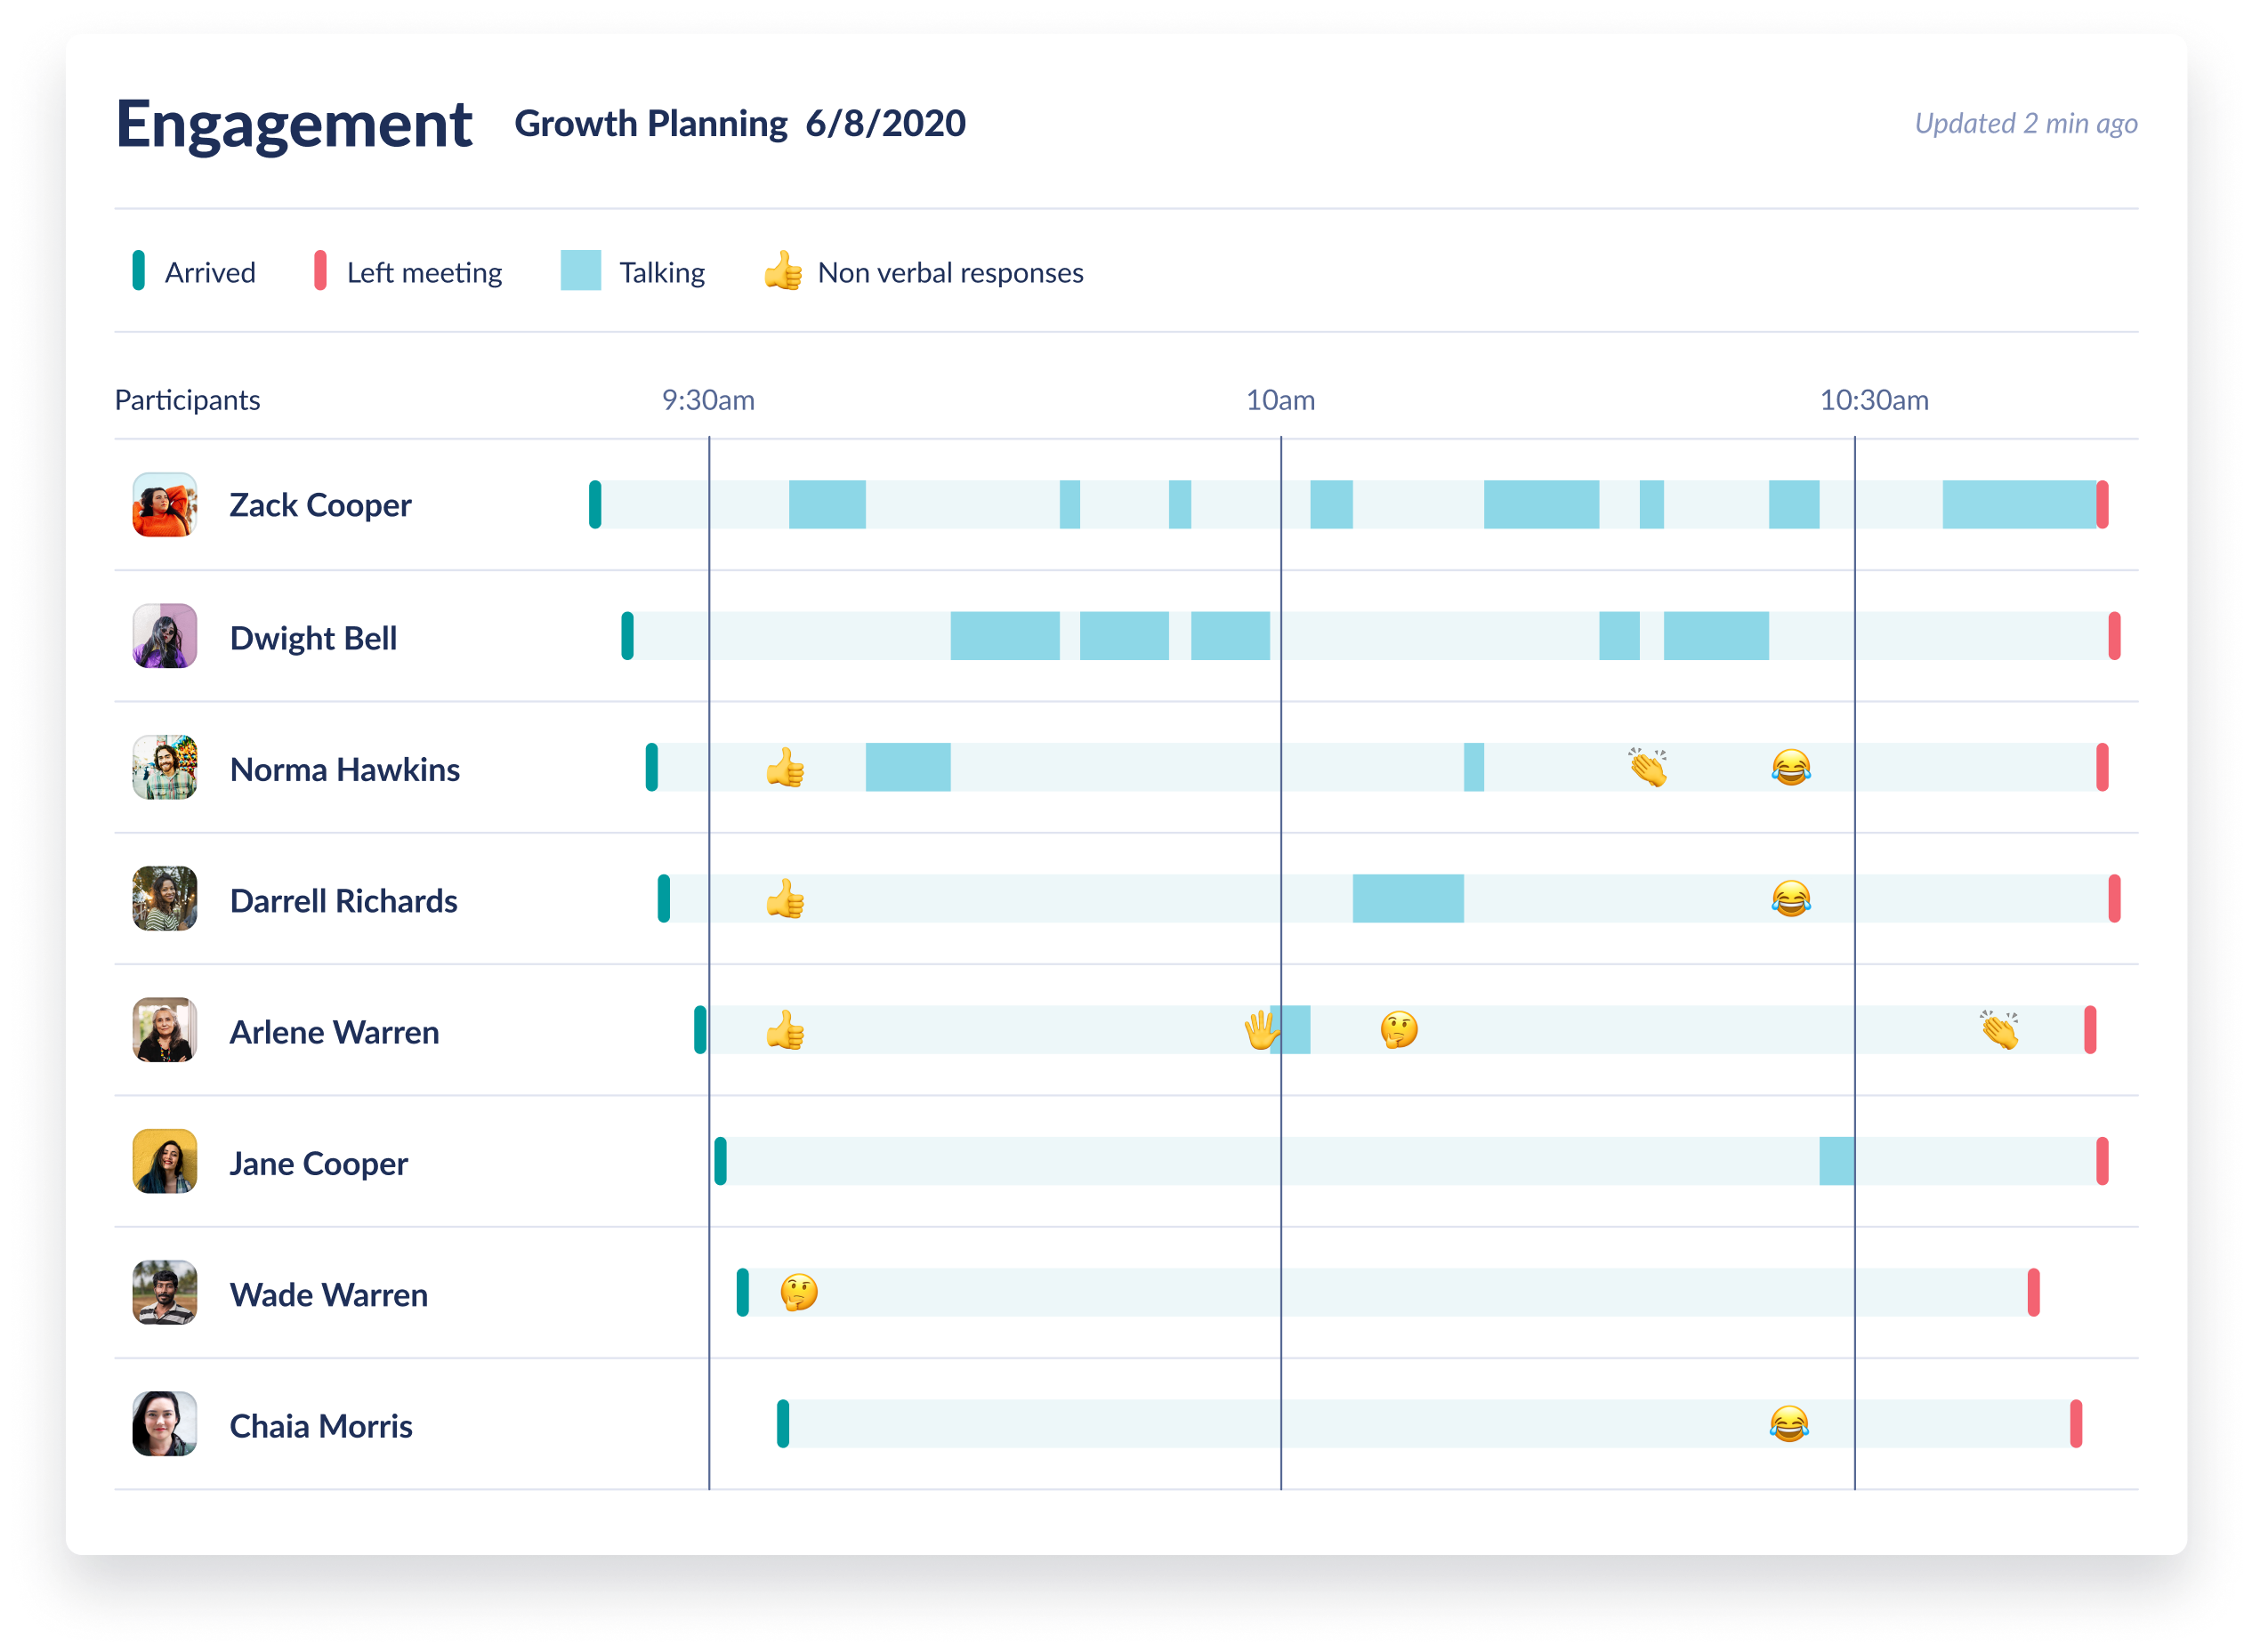The width and height of the screenshot is (2252, 1652).
Task: Click Zack Cooper's arrival marker
Action: pos(595,504)
